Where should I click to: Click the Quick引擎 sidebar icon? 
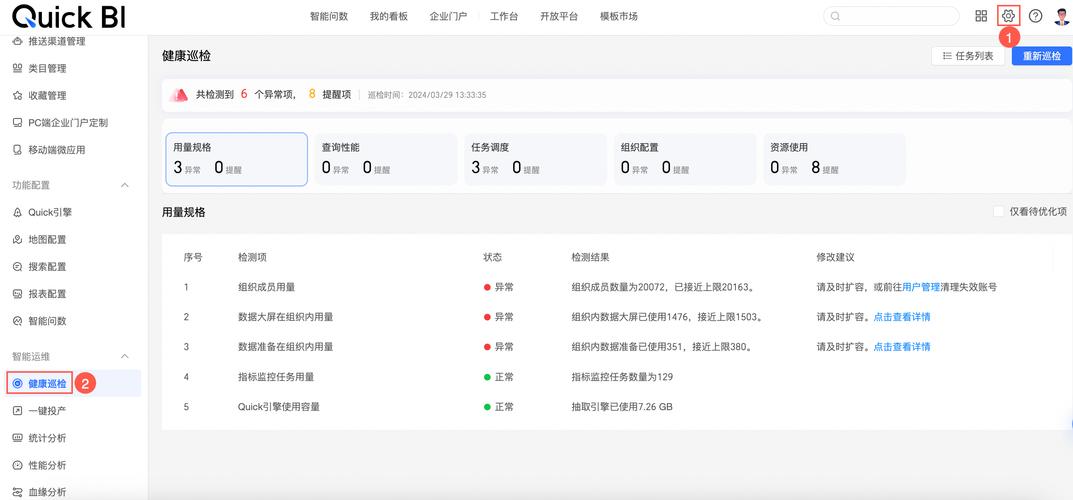[x=18, y=212]
